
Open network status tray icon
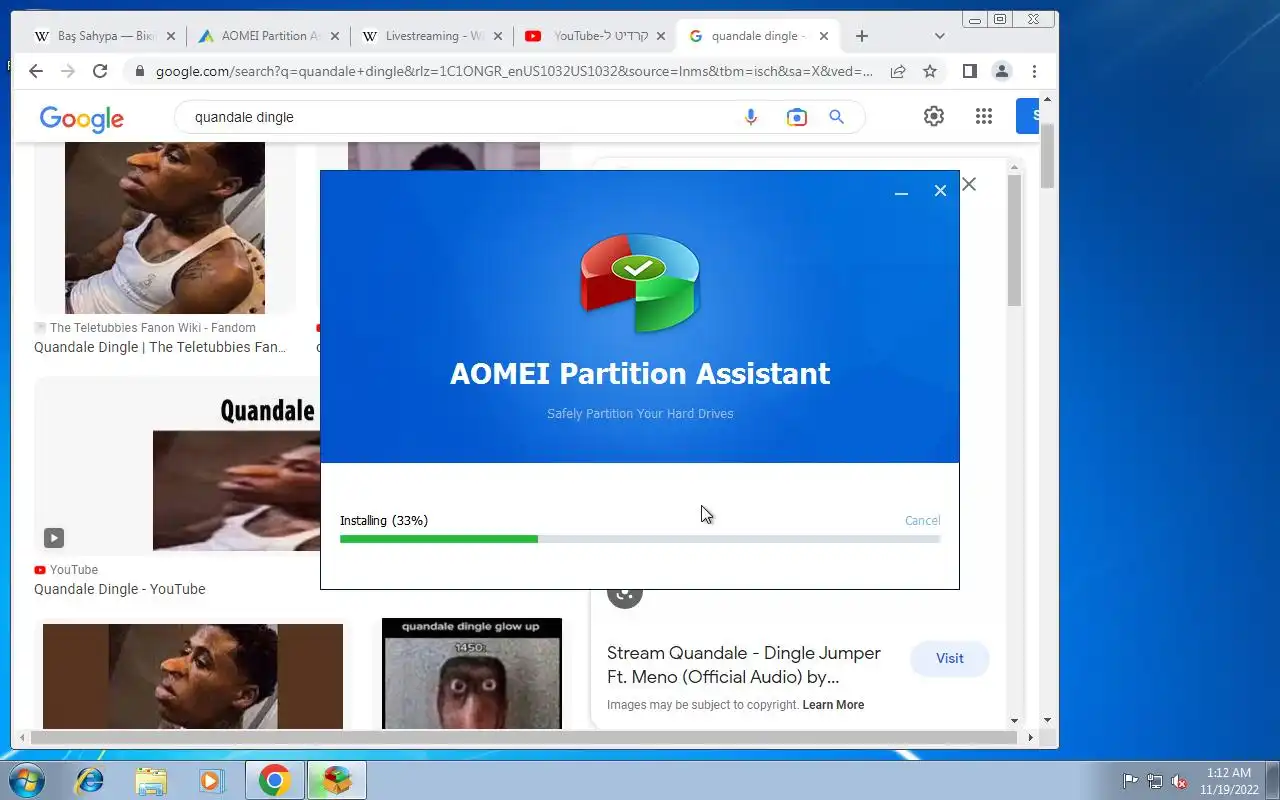point(1155,781)
